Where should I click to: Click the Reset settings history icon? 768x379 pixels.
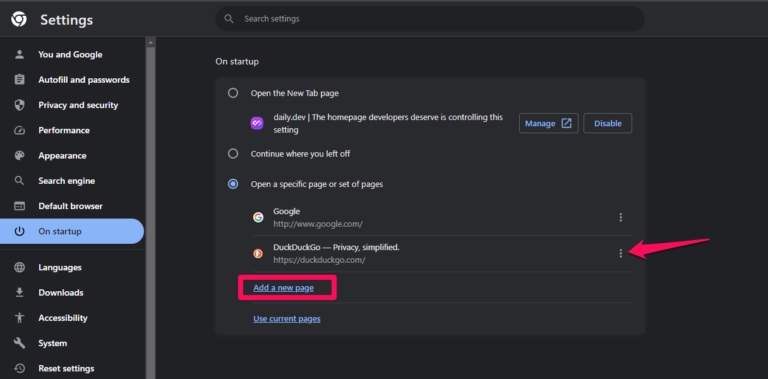pos(20,368)
